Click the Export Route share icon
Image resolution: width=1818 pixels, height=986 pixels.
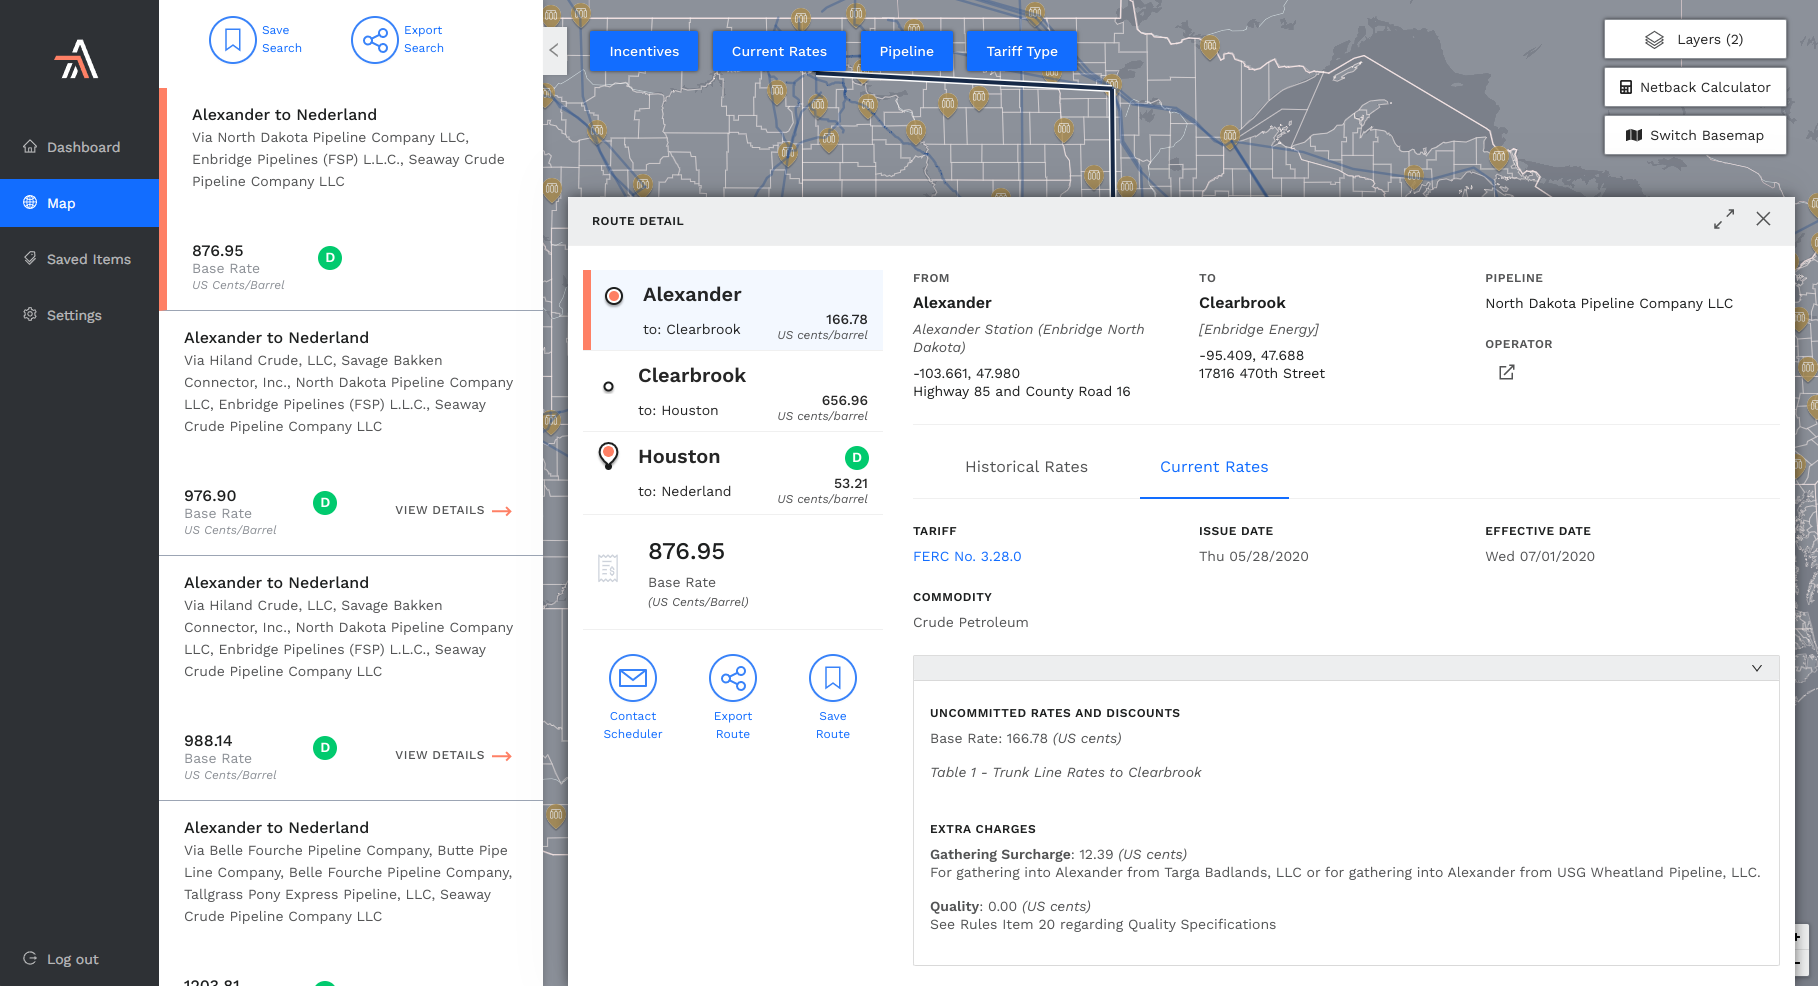[733, 678]
